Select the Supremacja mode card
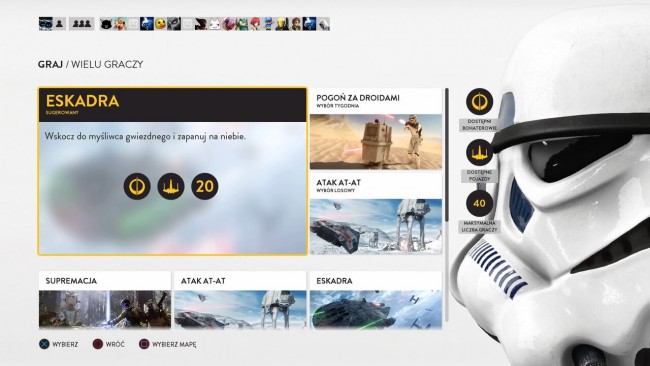The image size is (650, 366). [x=105, y=300]
